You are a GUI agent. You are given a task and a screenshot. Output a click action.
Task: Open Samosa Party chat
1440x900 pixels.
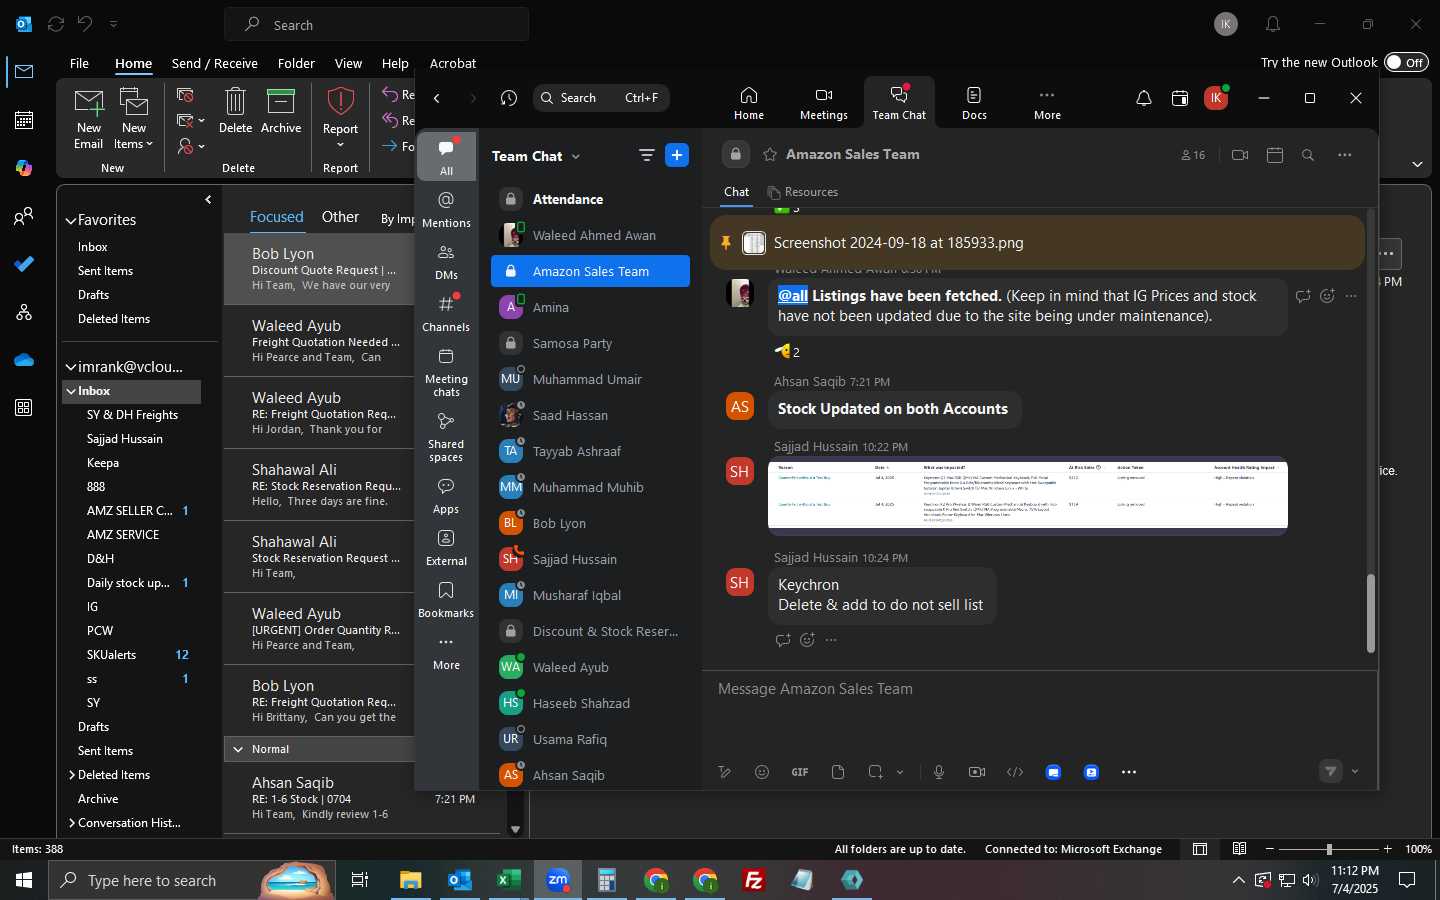590,343
